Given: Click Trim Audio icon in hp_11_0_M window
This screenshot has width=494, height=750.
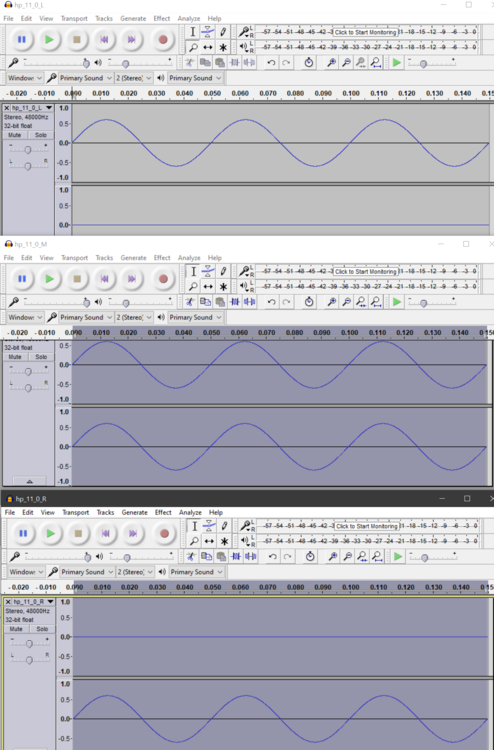Looking at the screenshot, I should click(235, 302).
